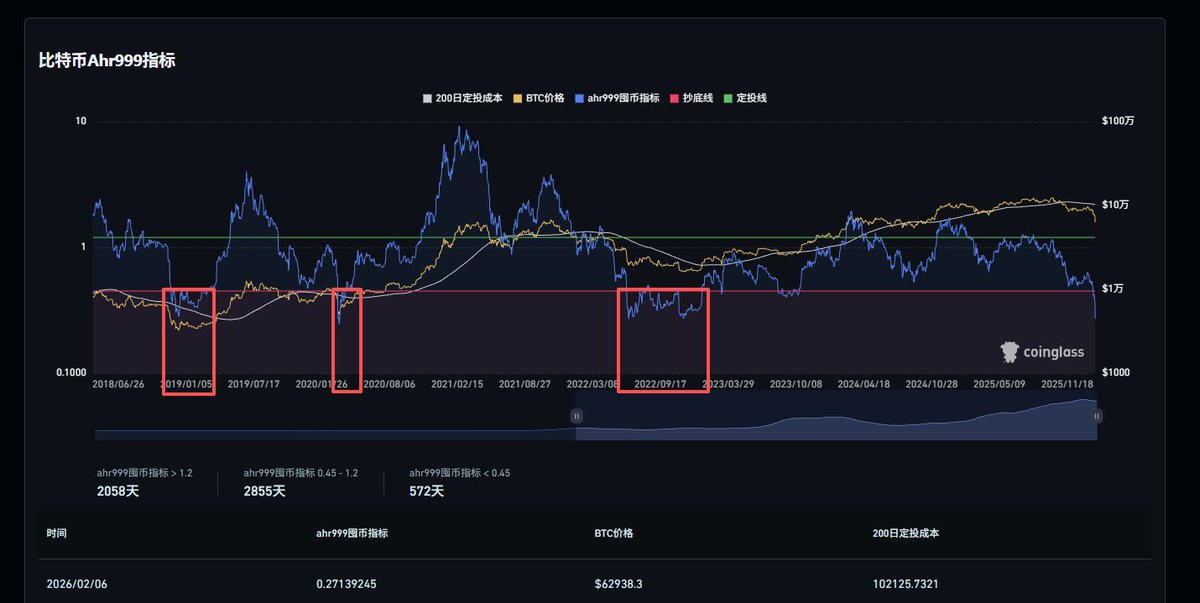Toggle the BTC价格 legend series

539,98
